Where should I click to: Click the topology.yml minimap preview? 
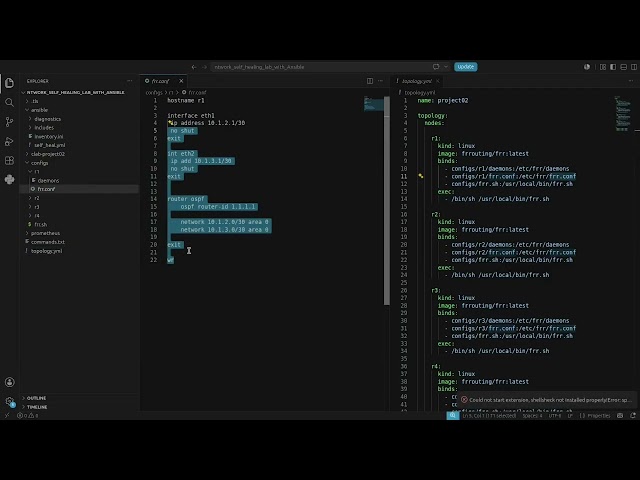click(x=623, y=114)
